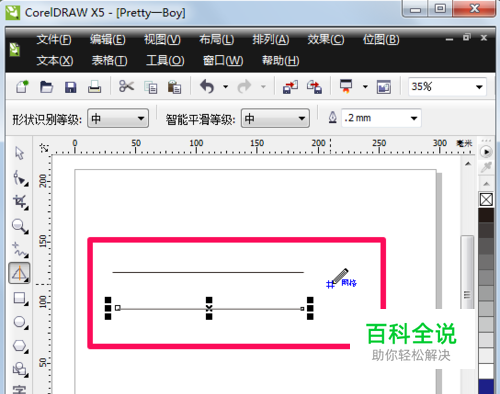The width and height of the screenshot is (500, 394).
Task: Click the Import icon
Action: 290,87
